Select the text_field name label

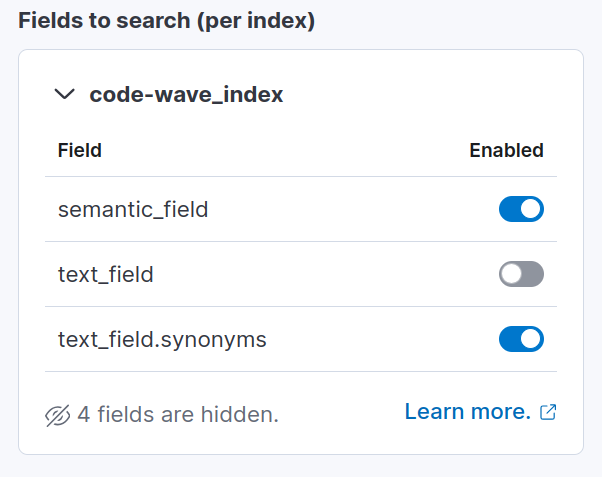point(106,274)
